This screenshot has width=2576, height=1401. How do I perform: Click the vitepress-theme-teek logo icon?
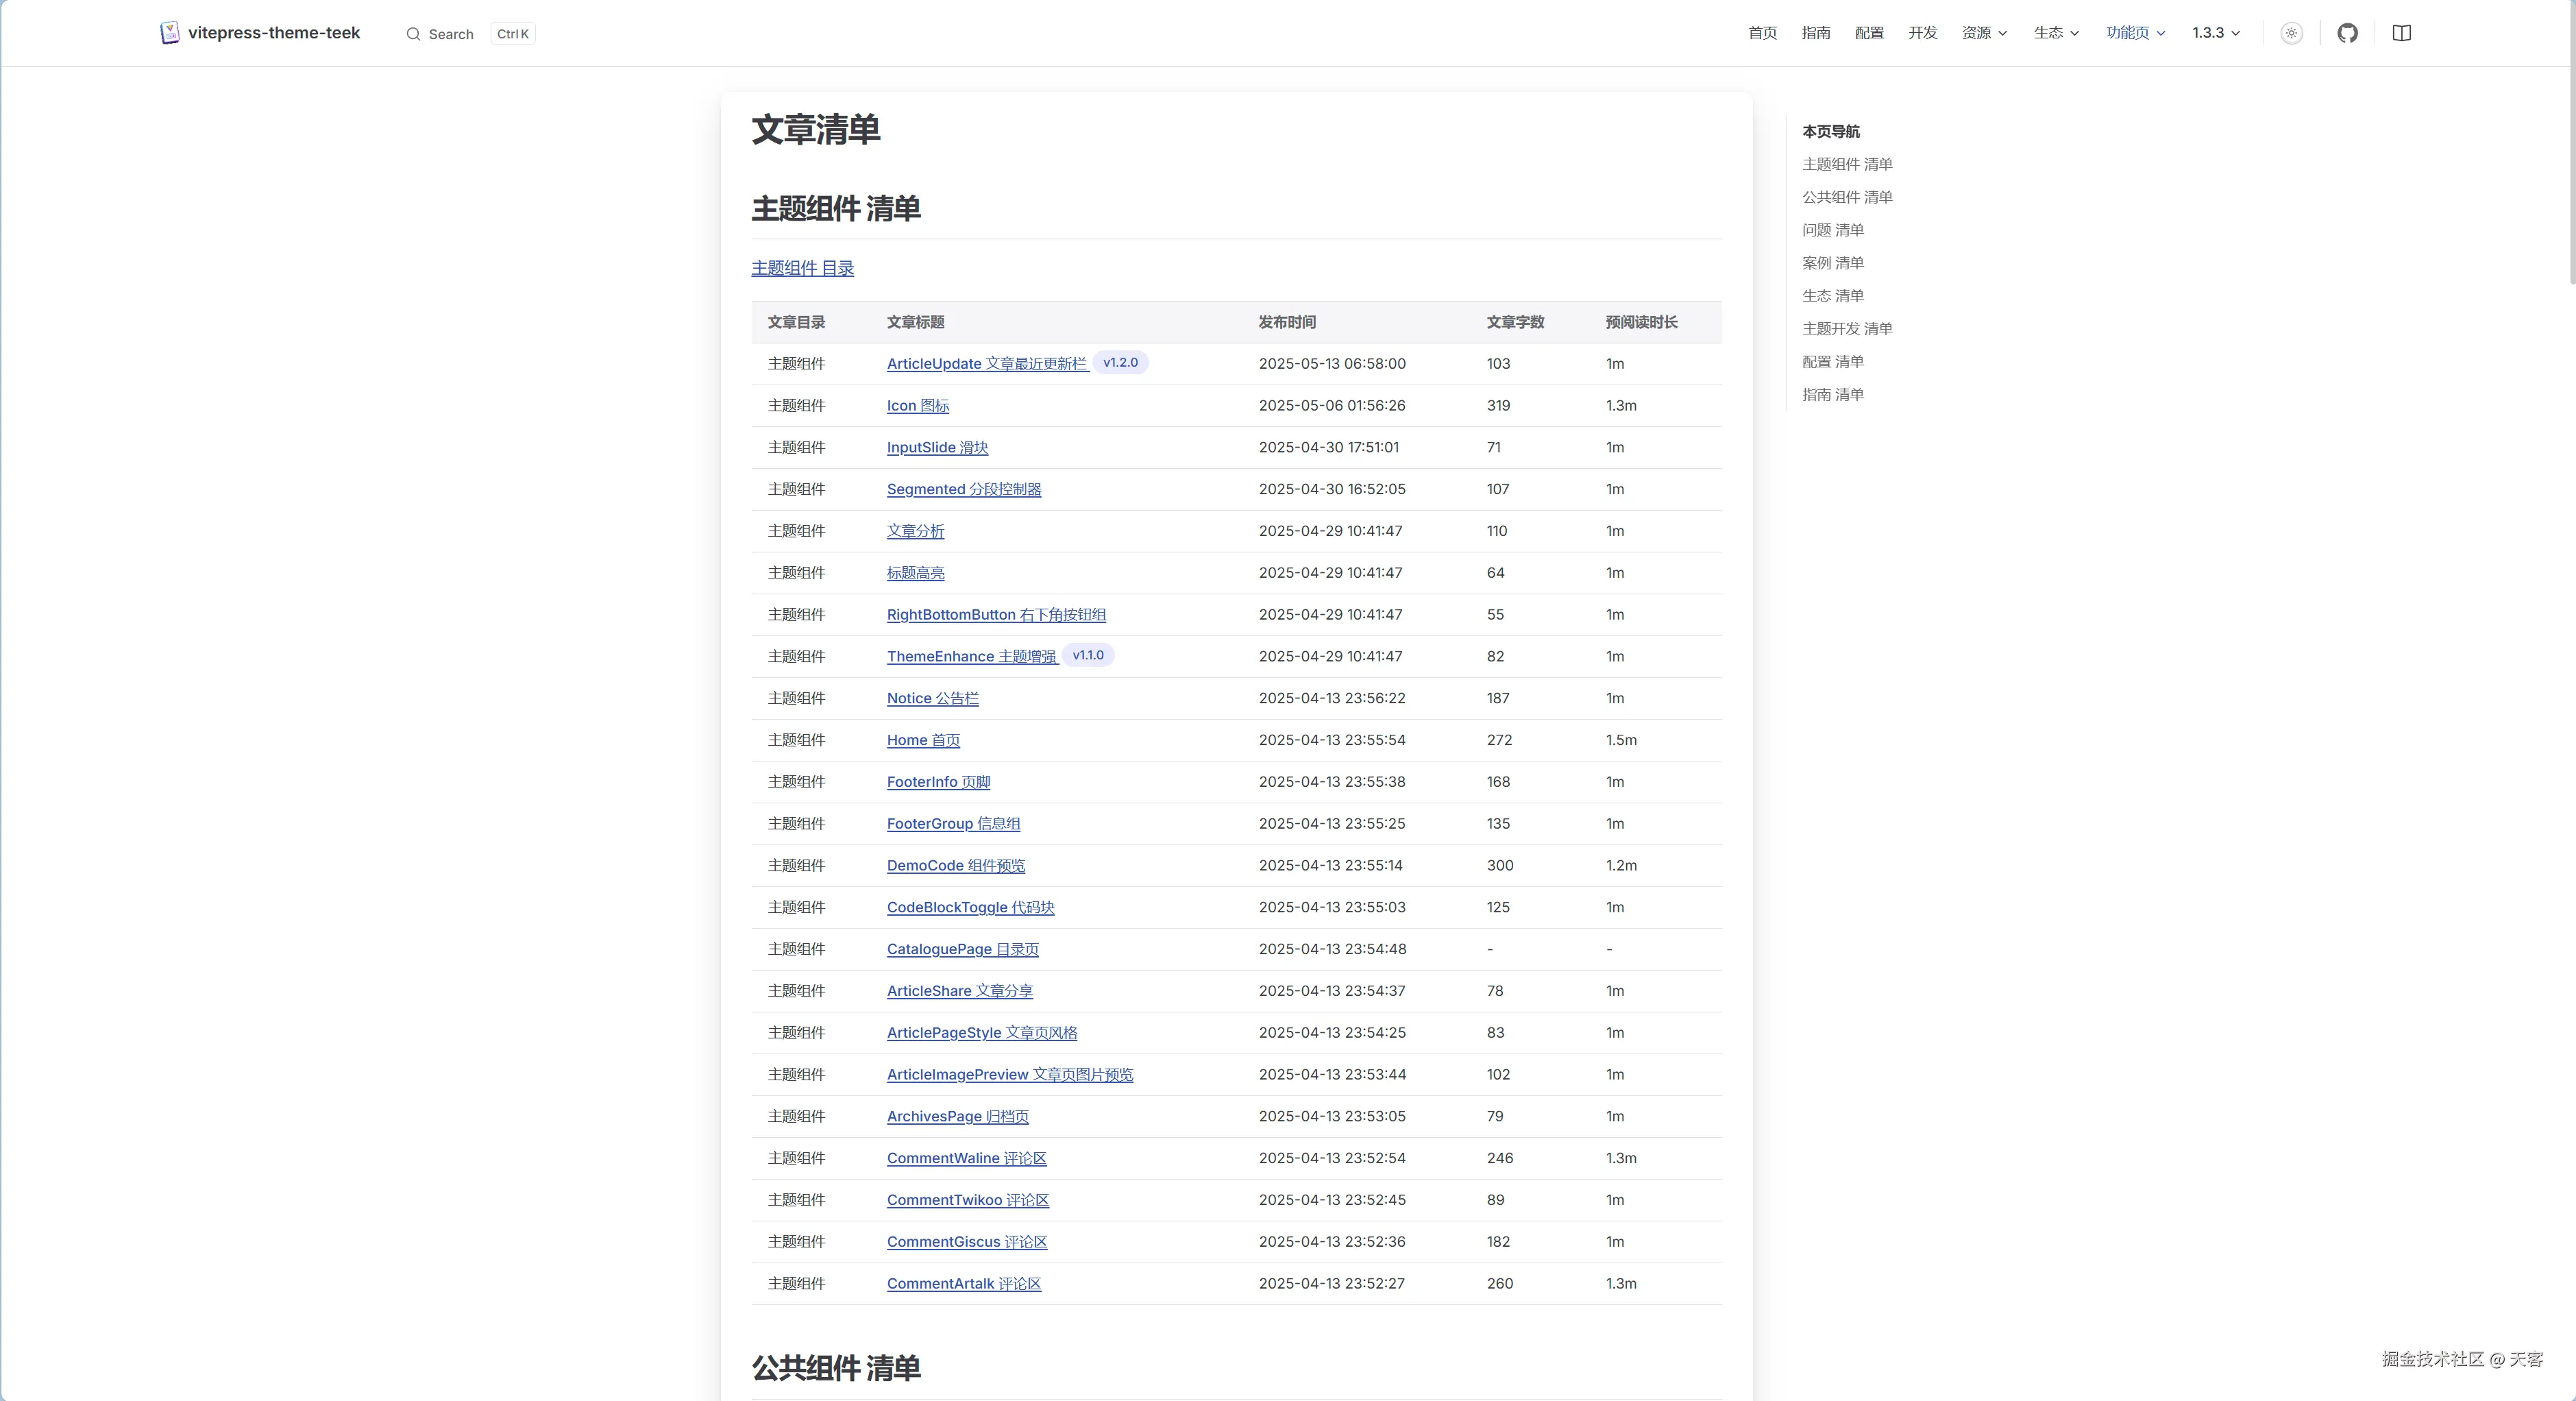click(x=170, y=33)
